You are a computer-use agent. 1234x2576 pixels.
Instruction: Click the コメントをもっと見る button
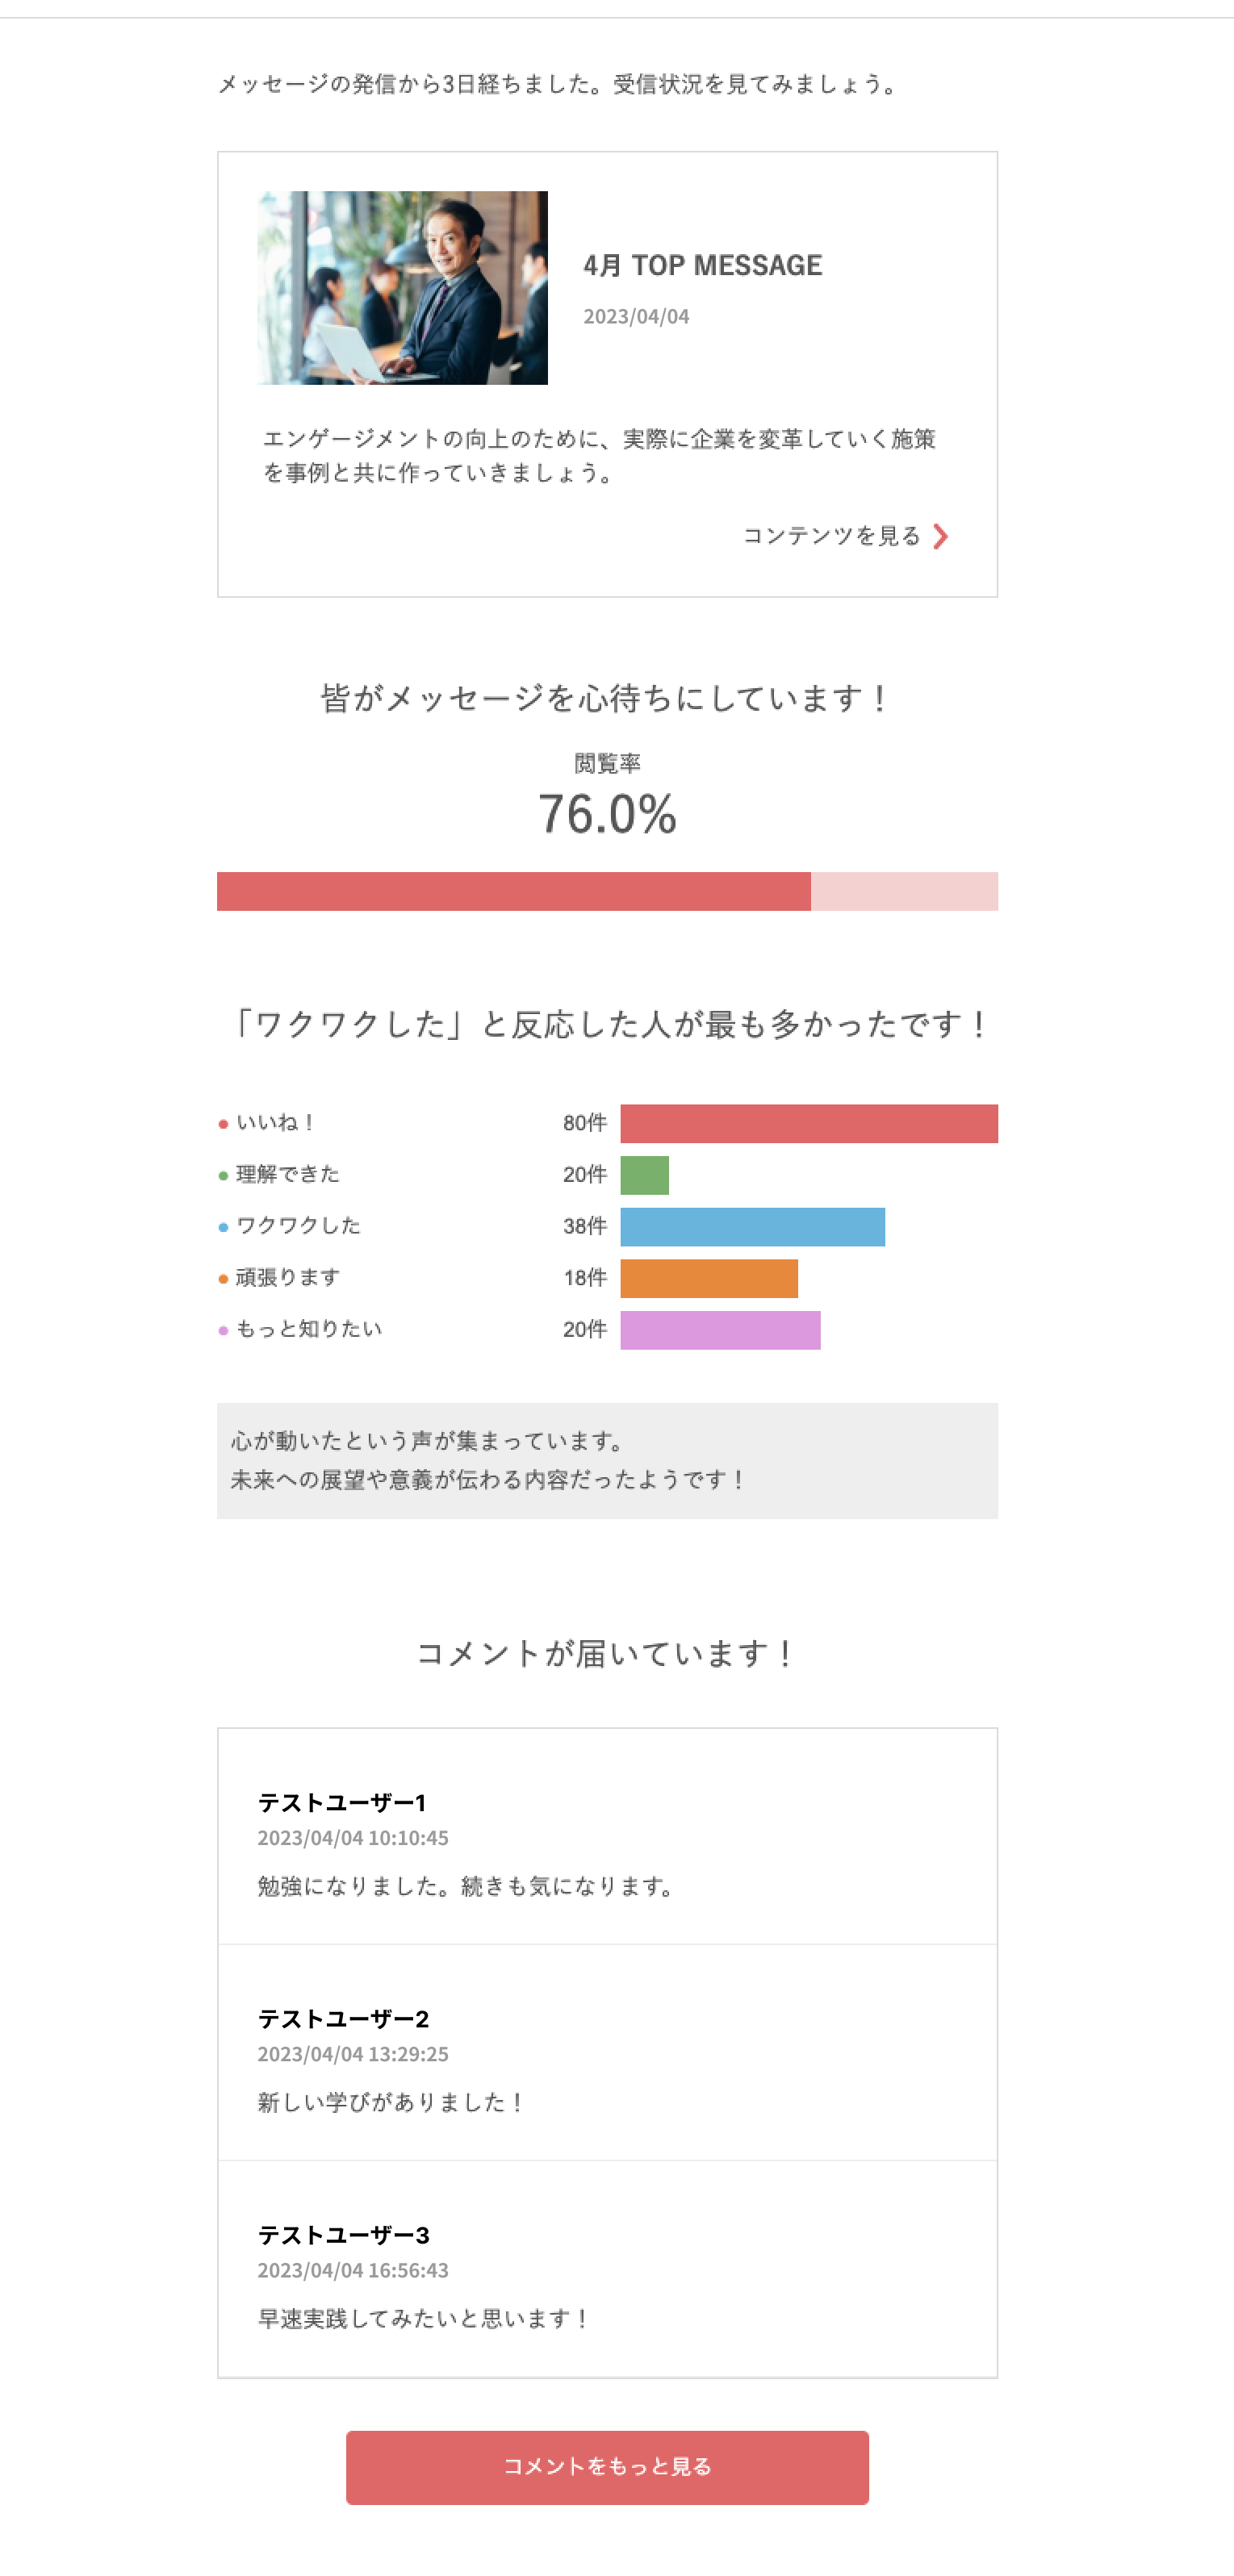click(x=607, y=2467)
